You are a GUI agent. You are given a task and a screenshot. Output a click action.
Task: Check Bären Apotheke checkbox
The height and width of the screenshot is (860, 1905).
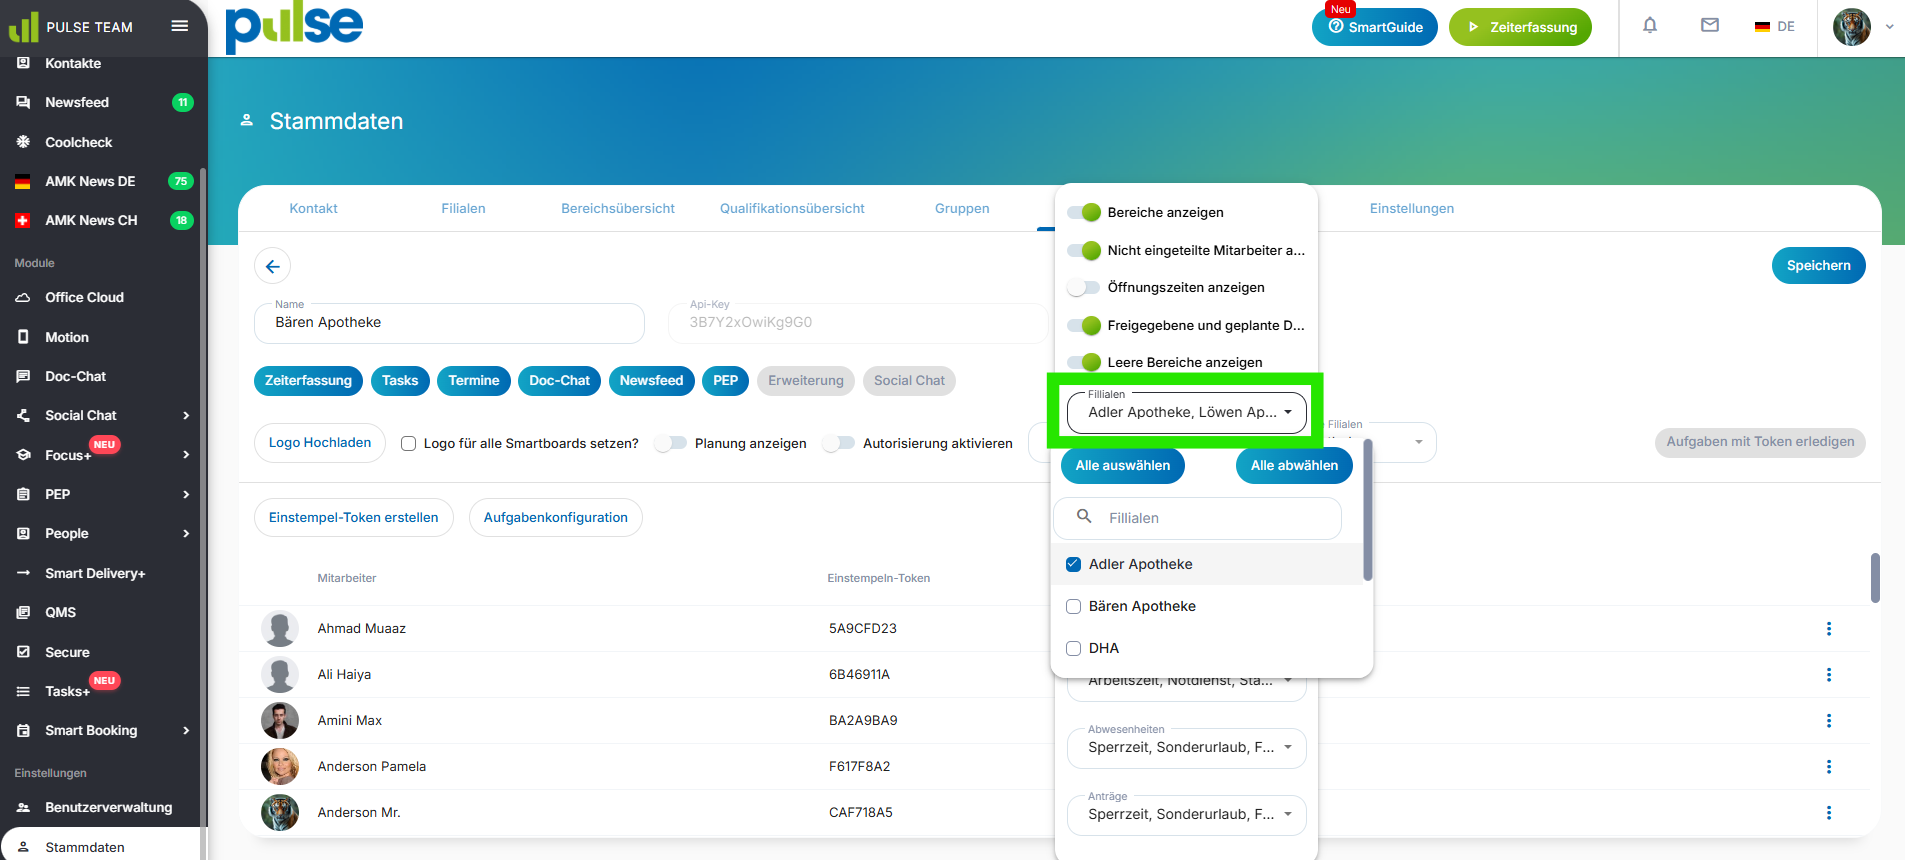[1074, 606]
